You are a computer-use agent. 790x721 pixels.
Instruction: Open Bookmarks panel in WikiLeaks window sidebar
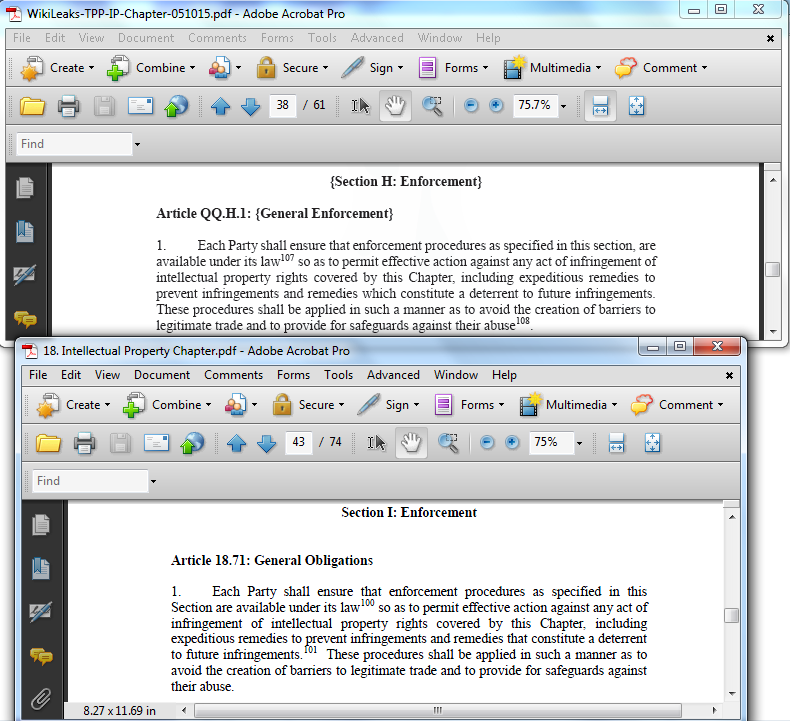pos(25,232)
